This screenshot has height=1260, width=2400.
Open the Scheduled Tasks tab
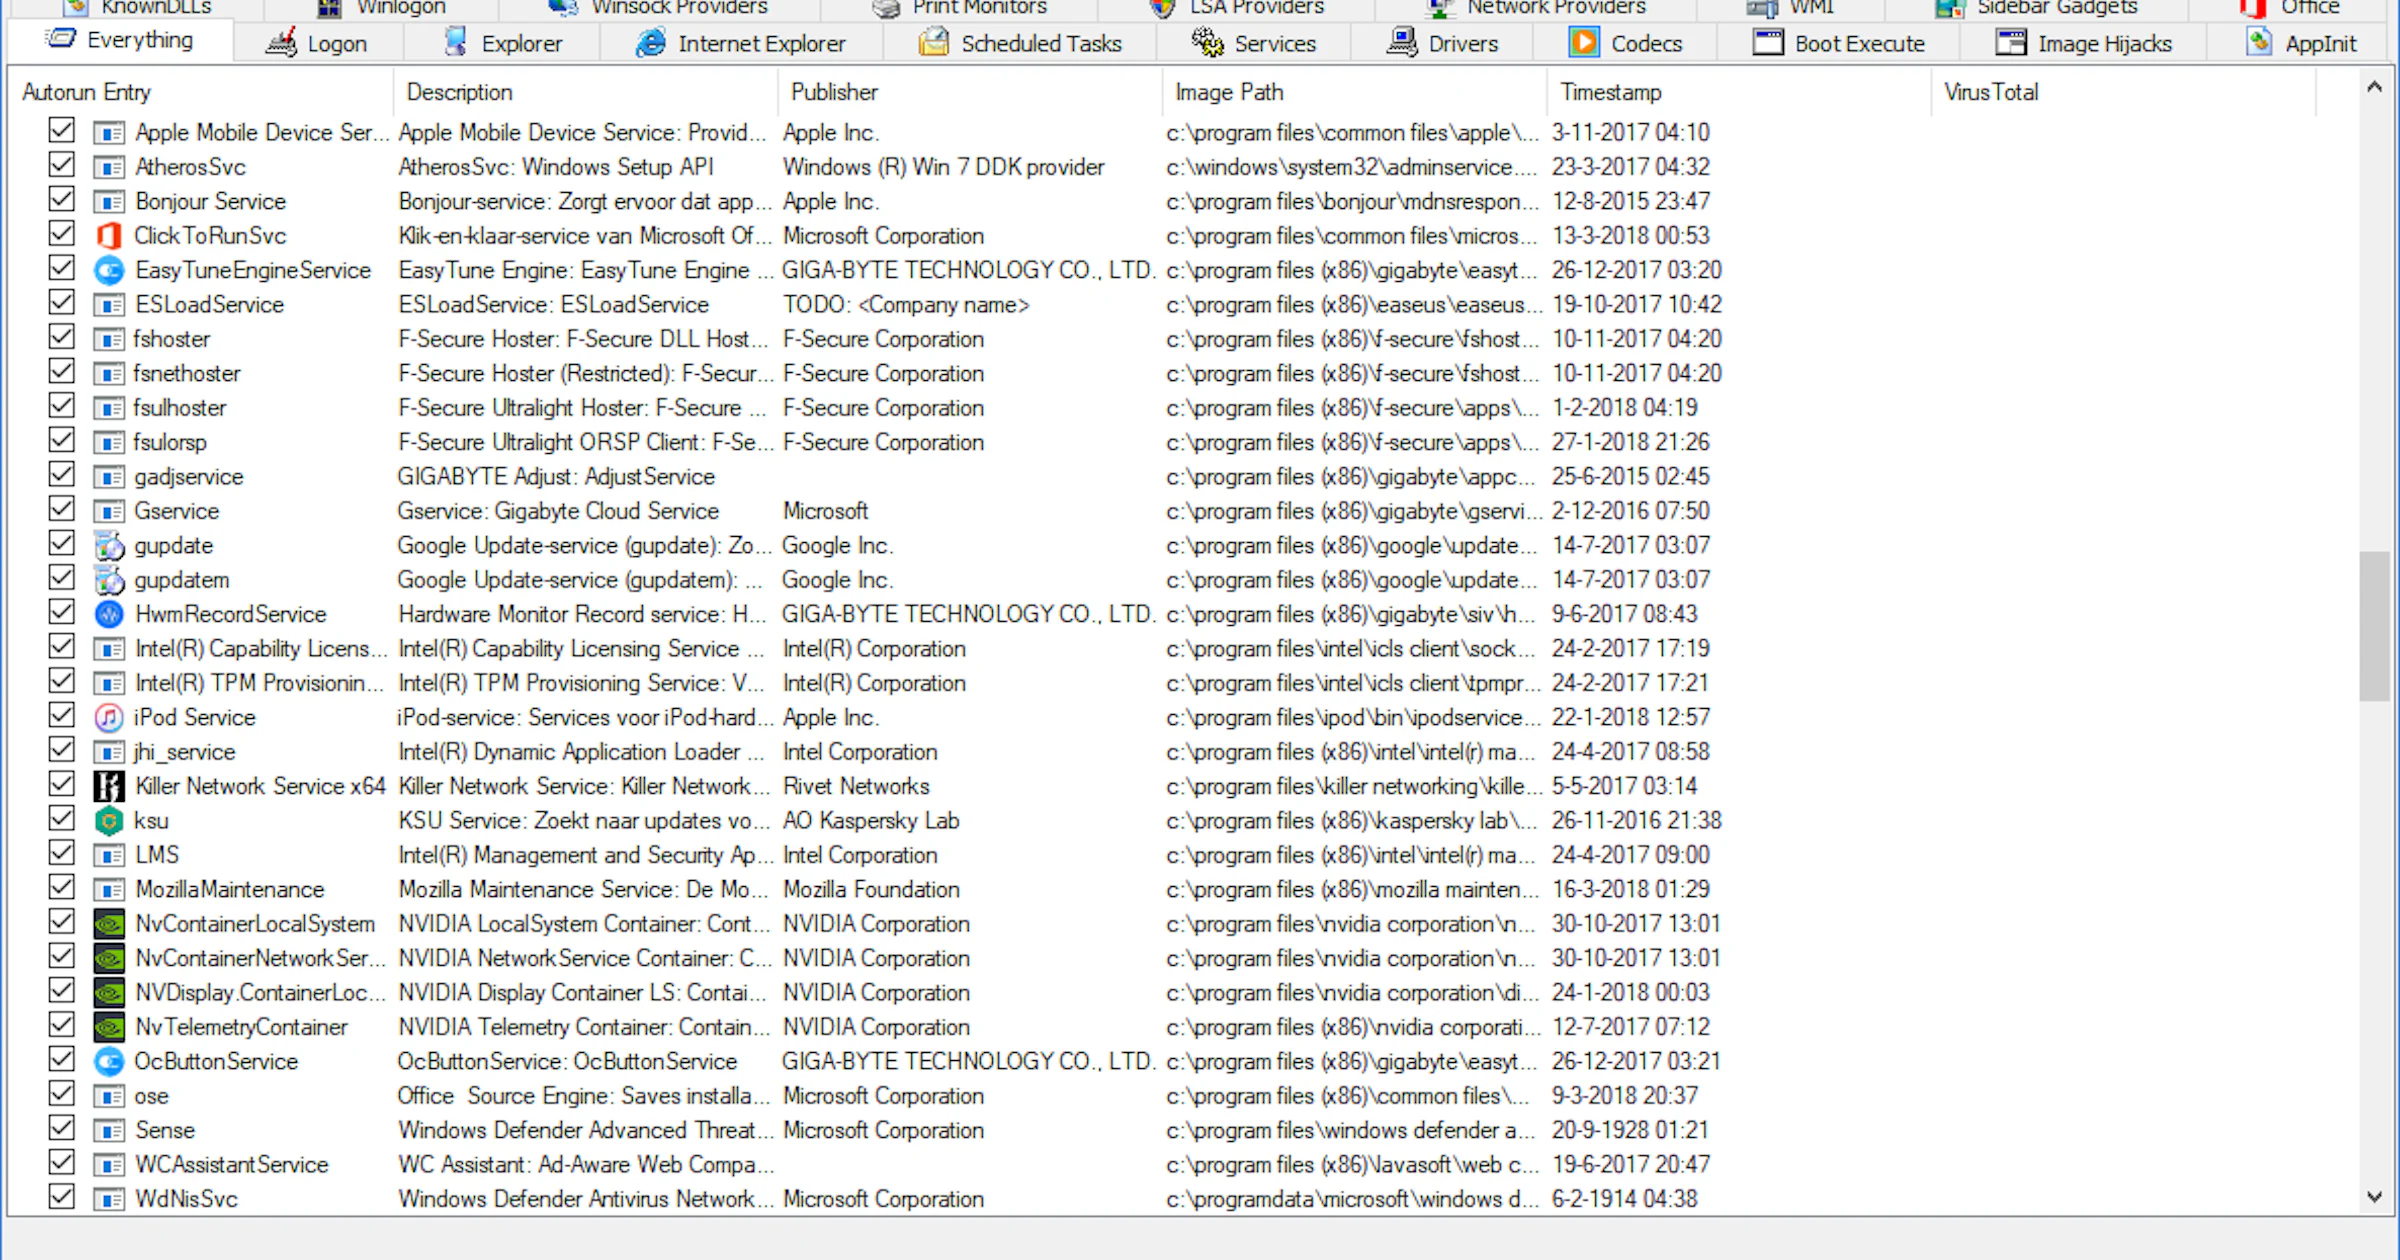coord(1020,43)
